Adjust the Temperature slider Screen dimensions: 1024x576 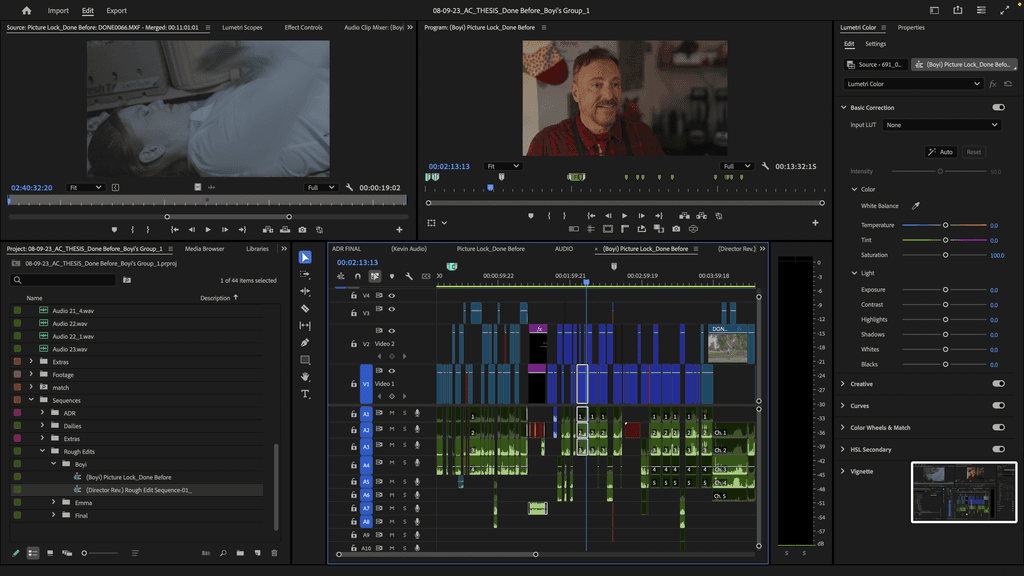pyautogui.click(x=945, y=225)
